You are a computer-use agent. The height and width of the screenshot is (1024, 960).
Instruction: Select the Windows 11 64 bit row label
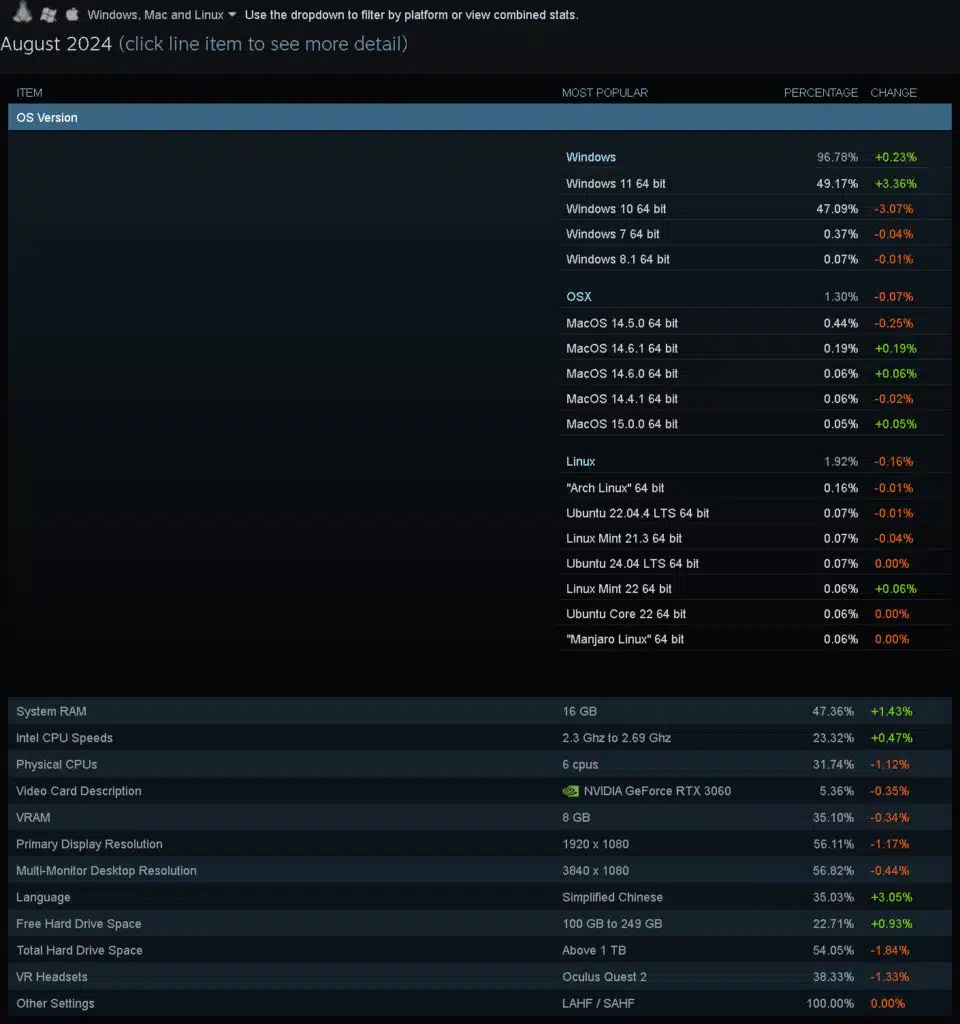coord(615,184)
